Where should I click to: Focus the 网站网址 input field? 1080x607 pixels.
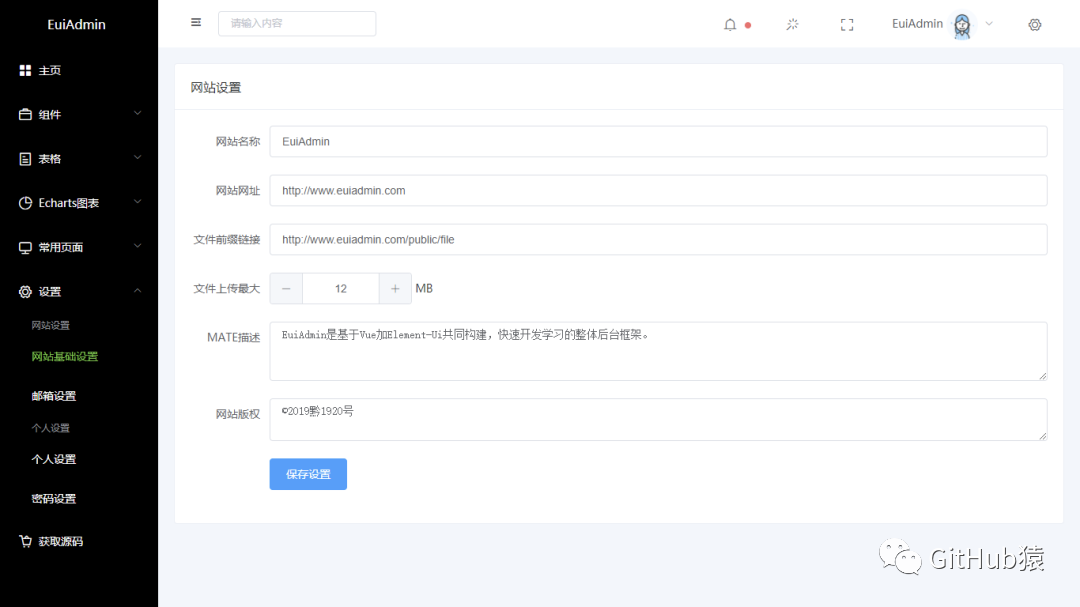pyautogui.click(x=658, y=191)
